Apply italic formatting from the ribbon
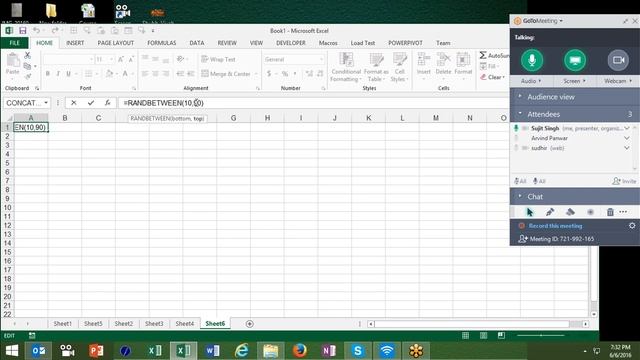 pyautogui.click(x=58, y=74)
